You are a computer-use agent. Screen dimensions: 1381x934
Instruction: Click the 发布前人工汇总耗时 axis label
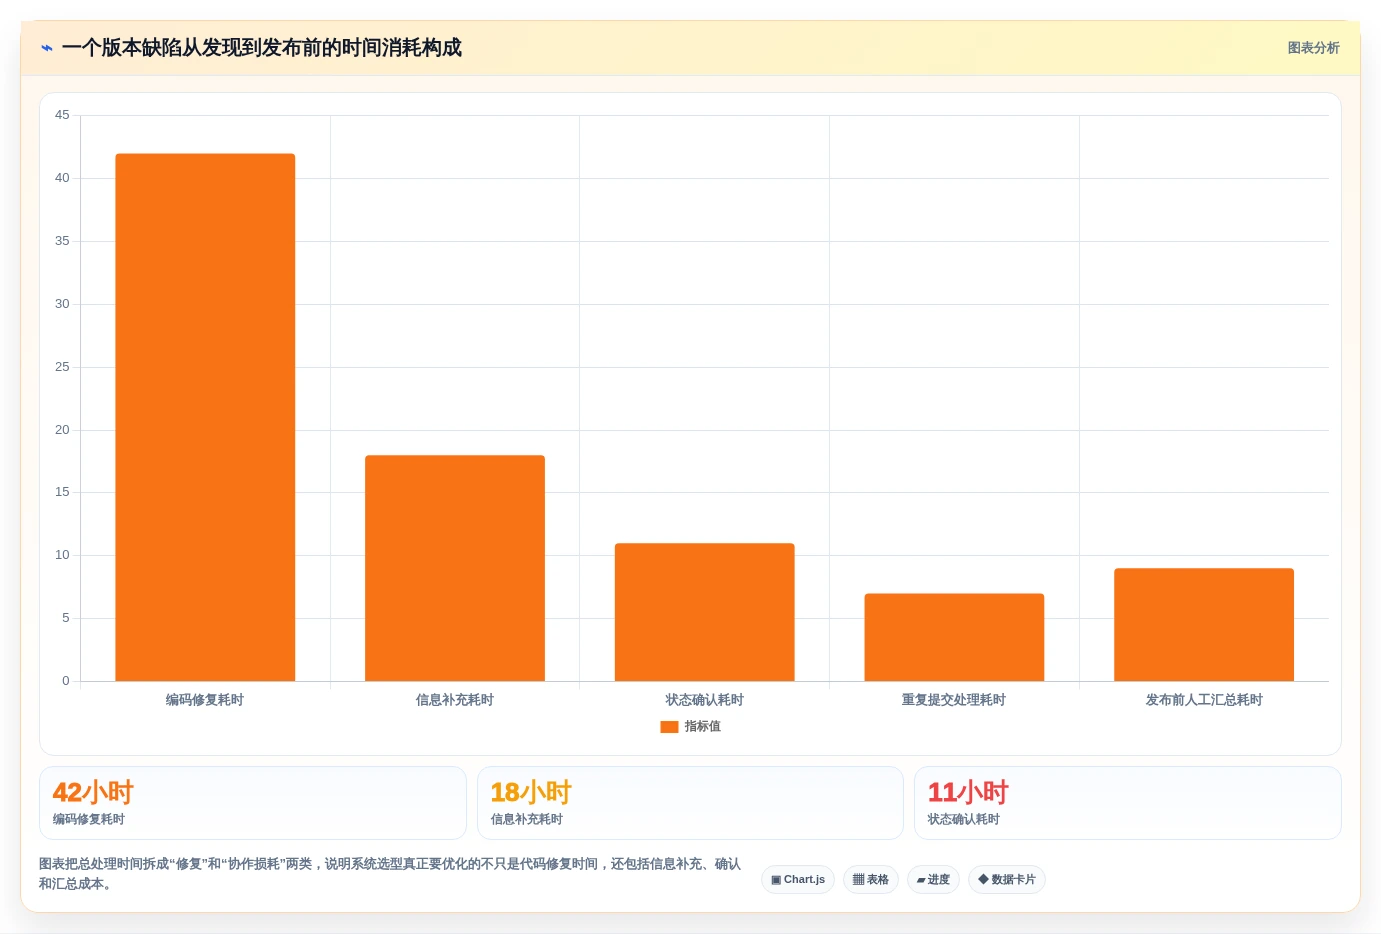(1204, 700)
